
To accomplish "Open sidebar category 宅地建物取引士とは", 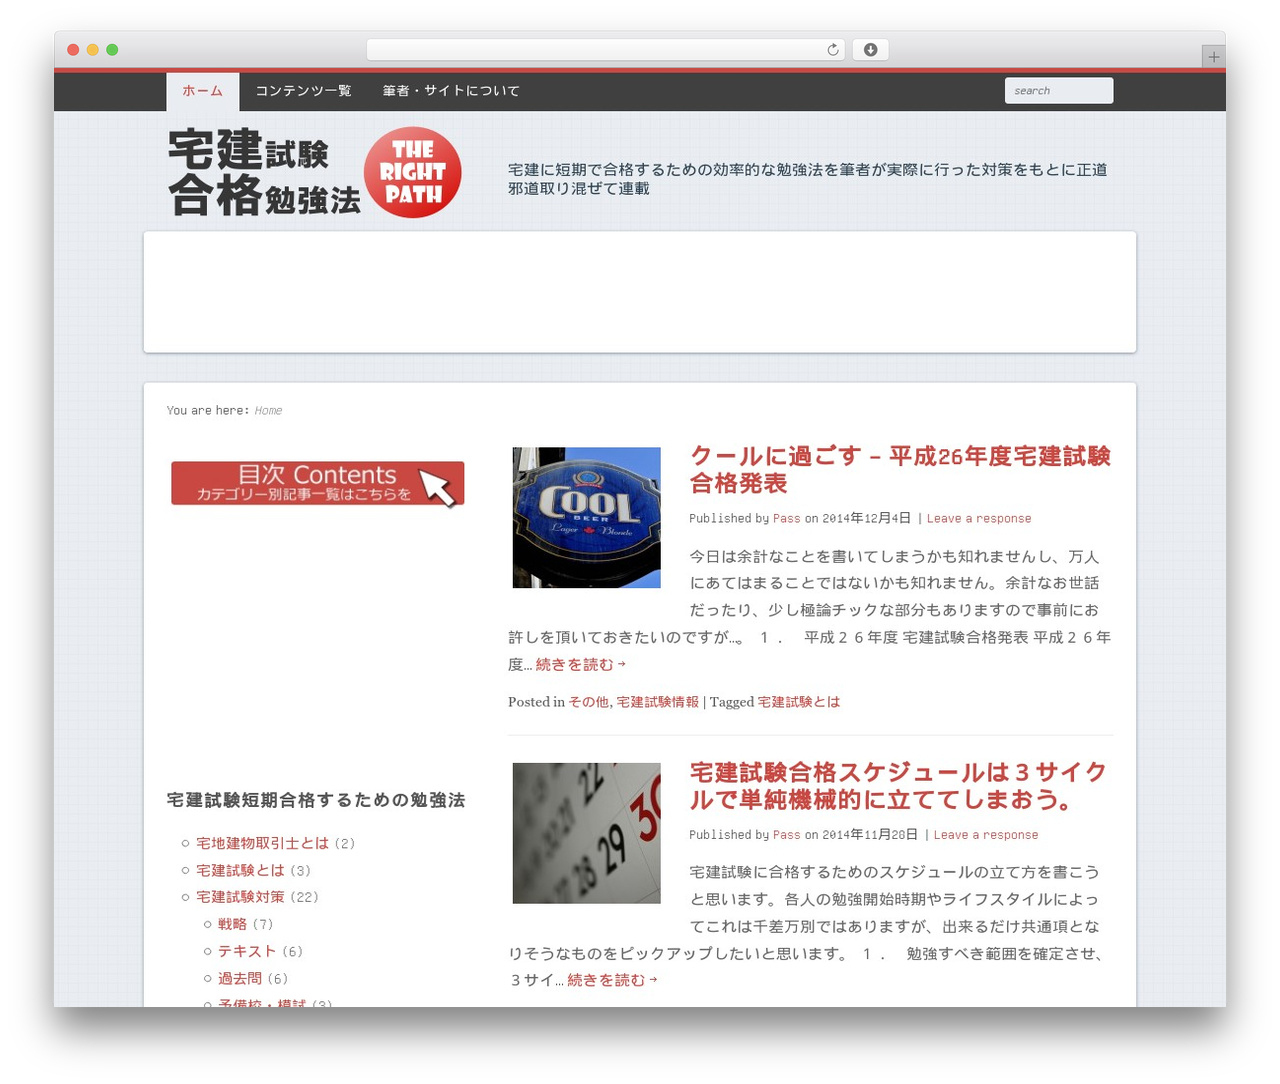I will pos(262,844).
